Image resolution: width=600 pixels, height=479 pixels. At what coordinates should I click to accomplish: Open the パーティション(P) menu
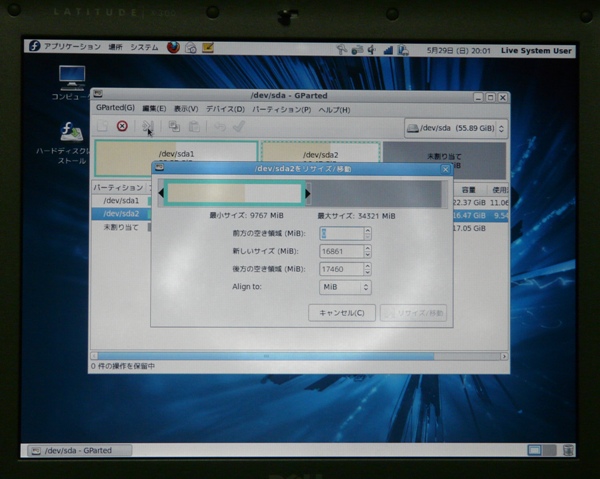(x=281, y=109)
